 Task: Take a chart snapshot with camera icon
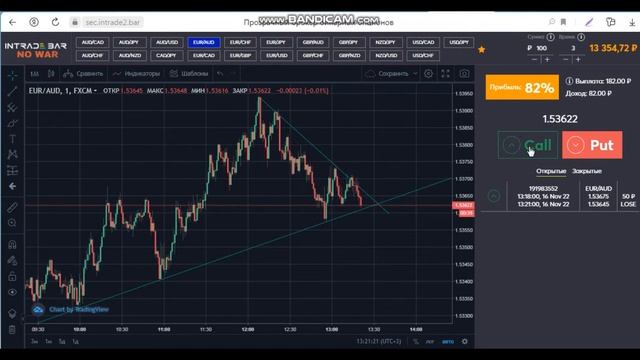point(464,73)
